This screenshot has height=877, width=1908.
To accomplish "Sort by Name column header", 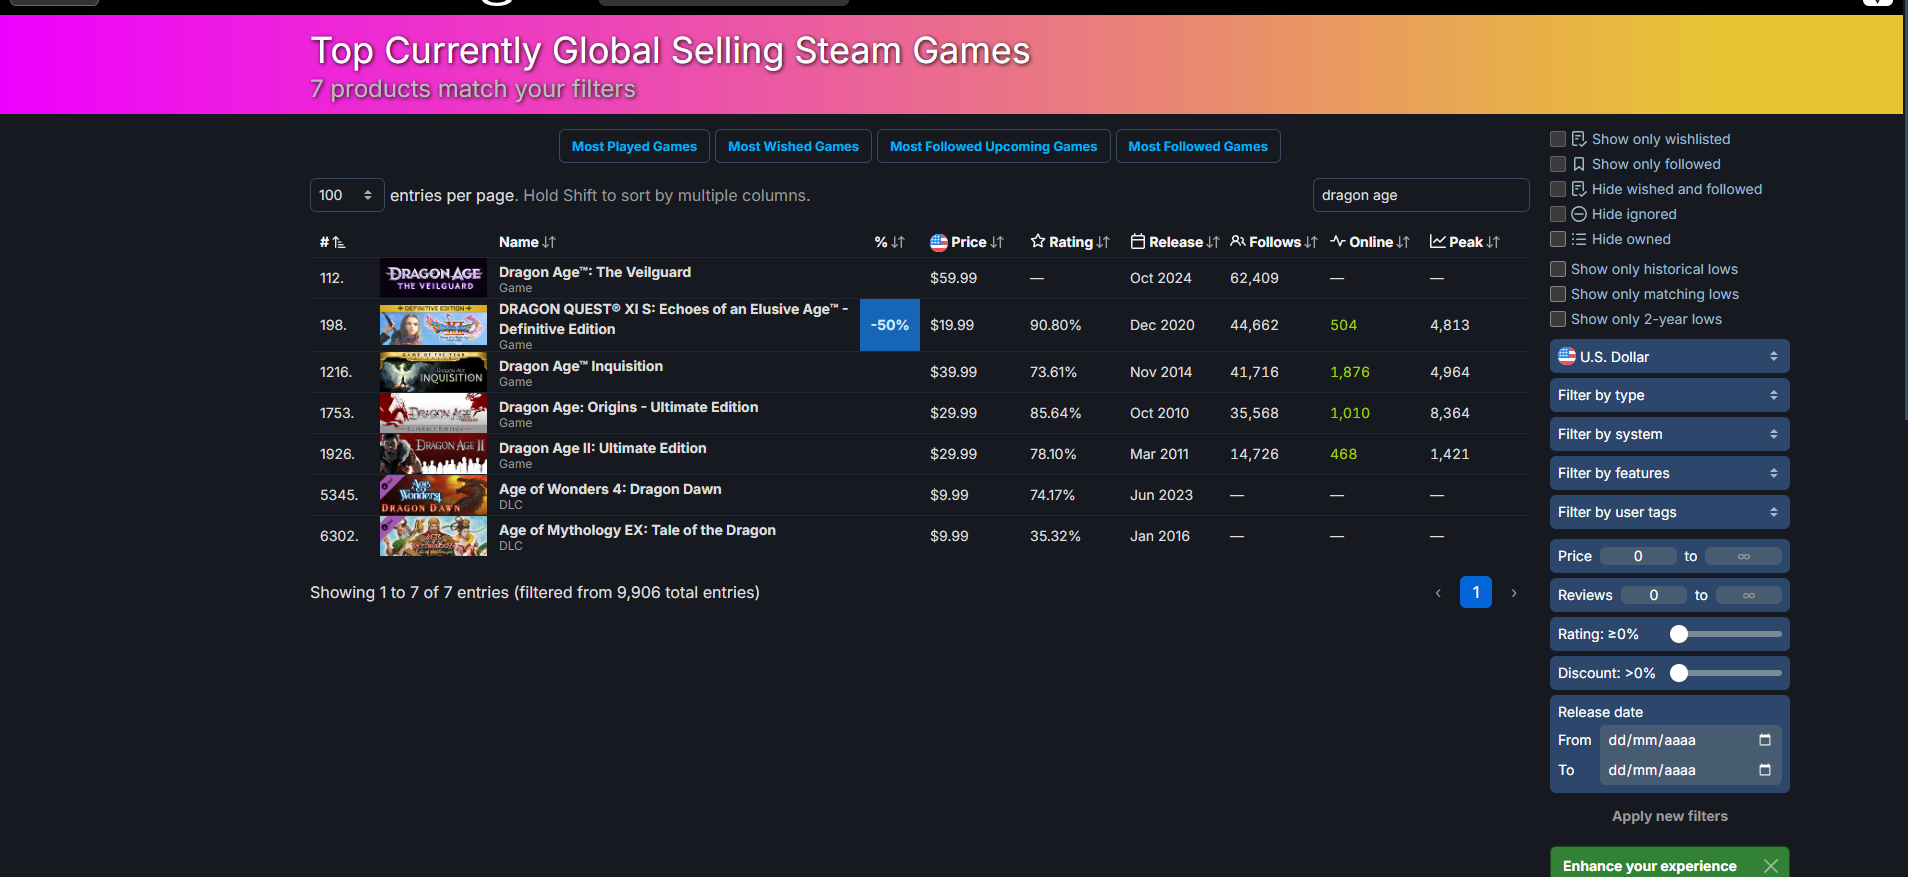I will click(x=527, y=242).
